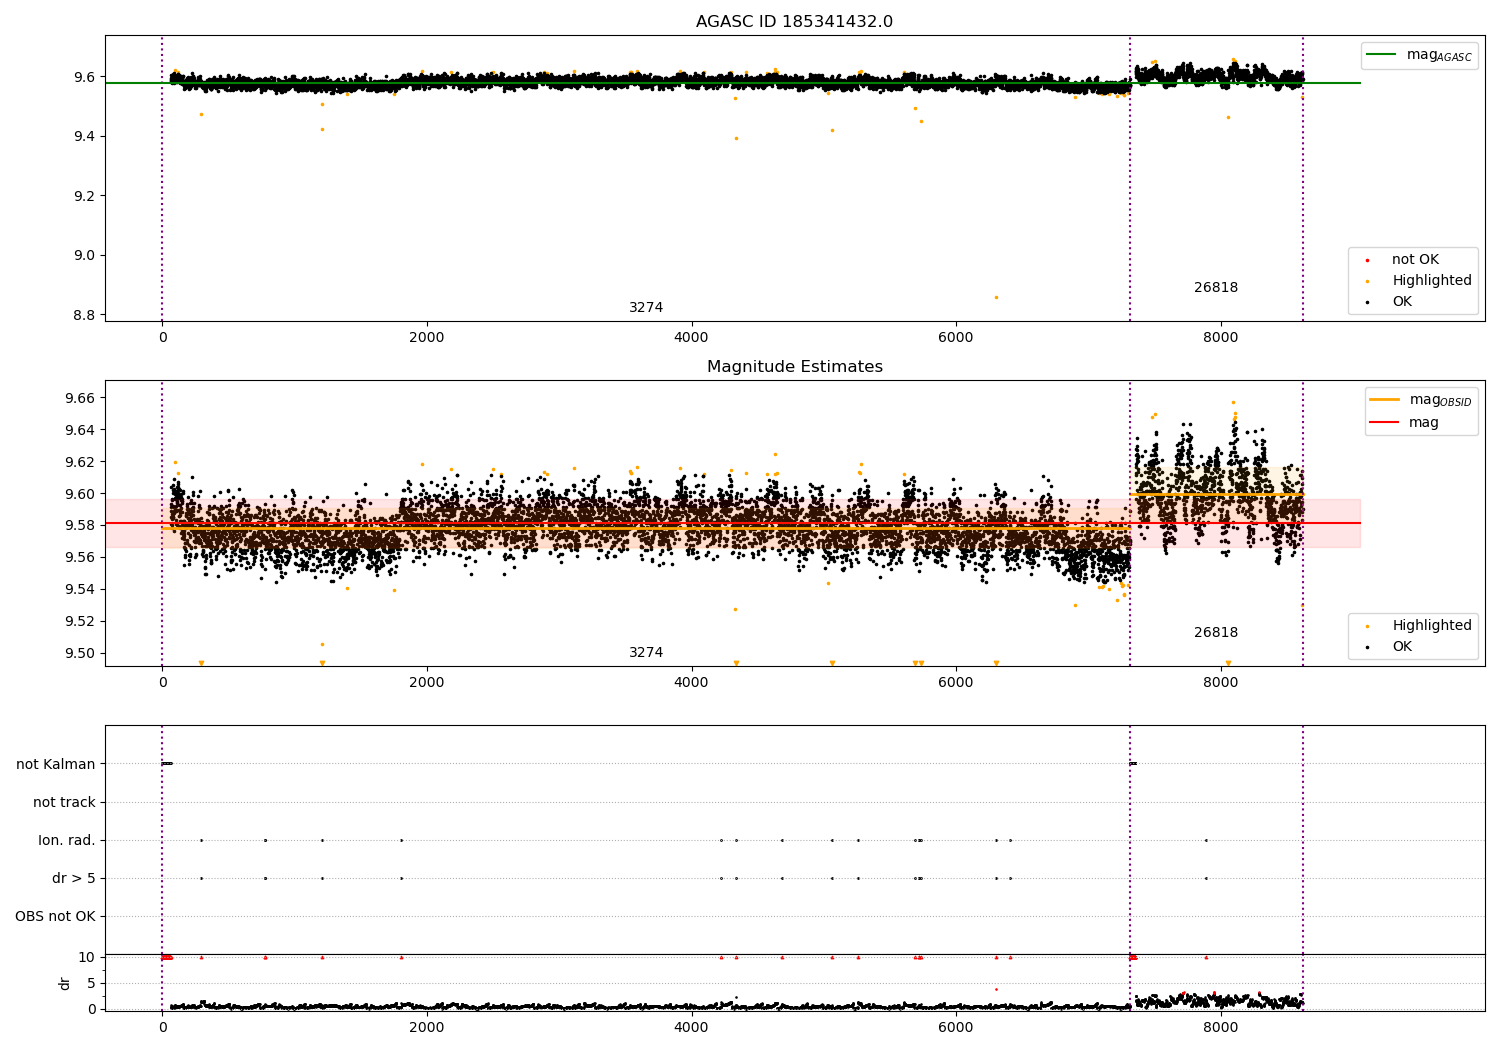The width and height of the screenshot is (1500, 1050).
Task: Click x-tick '2000' under the AGASC ID plot
Action: (427, 338)
